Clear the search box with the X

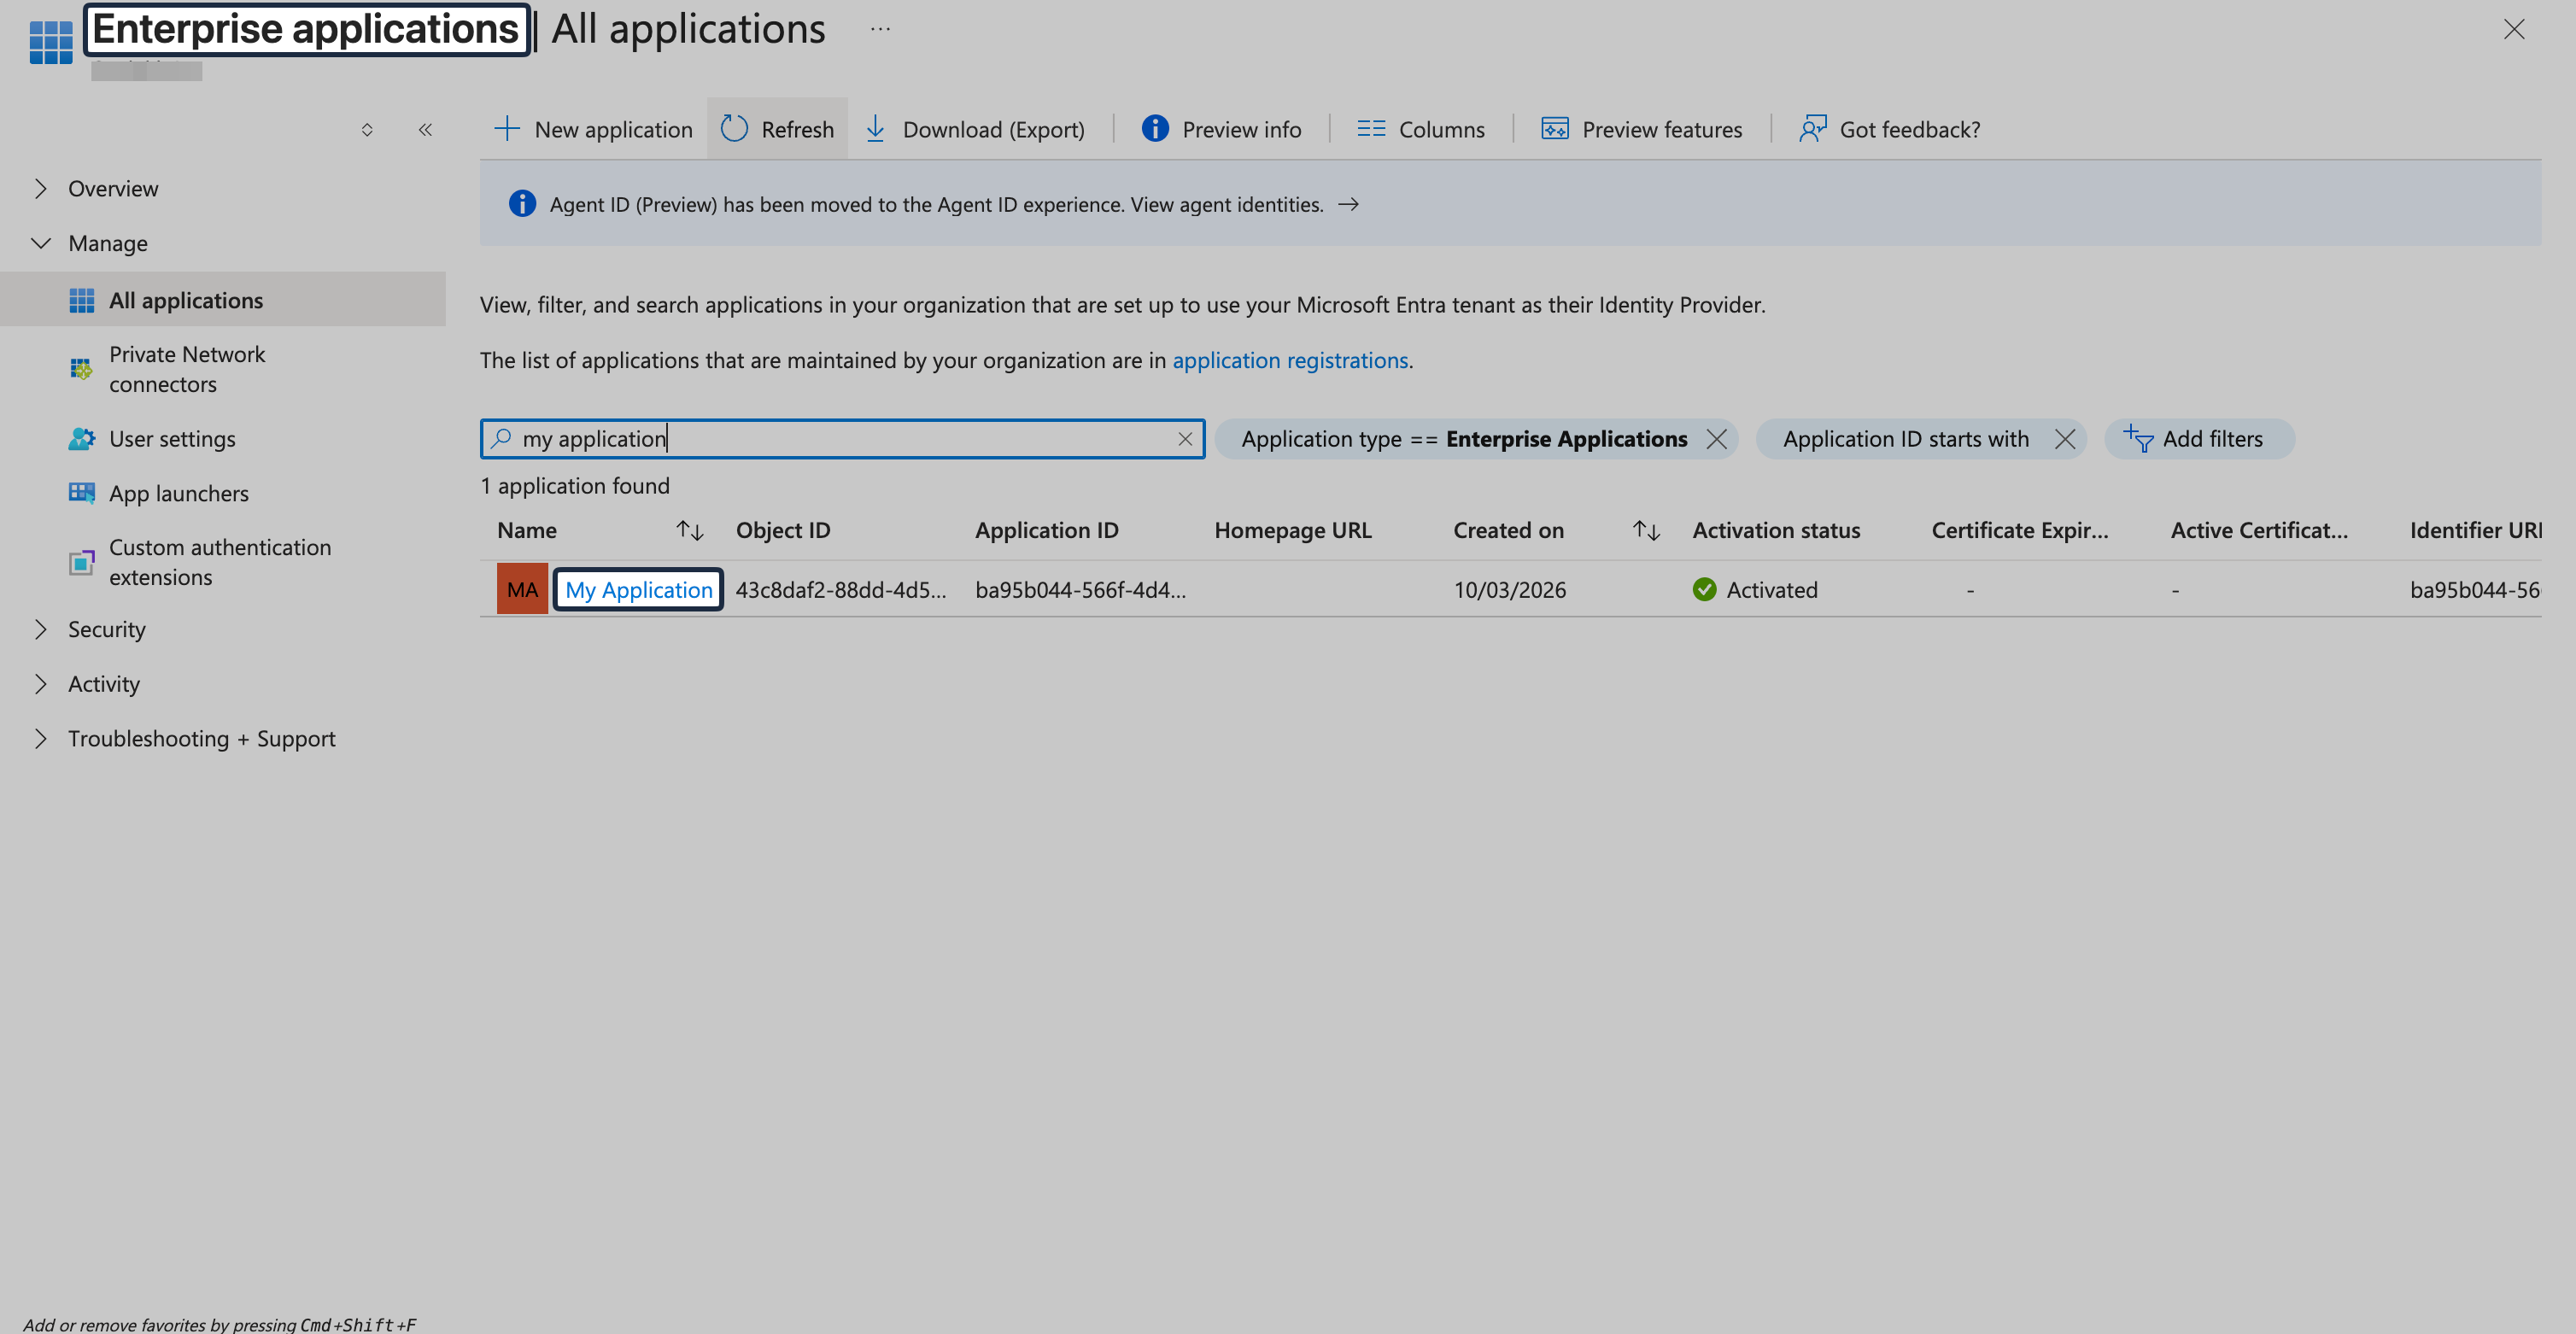(x=1185, y=438)
